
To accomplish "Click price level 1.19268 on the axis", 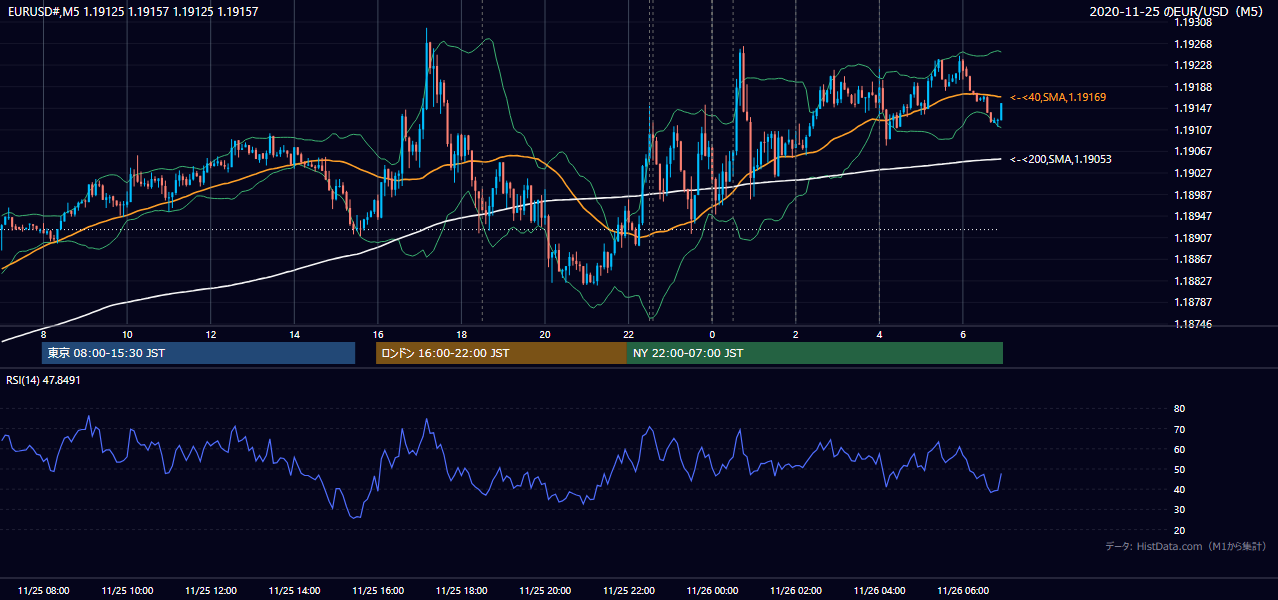I will click(1194, 44).
